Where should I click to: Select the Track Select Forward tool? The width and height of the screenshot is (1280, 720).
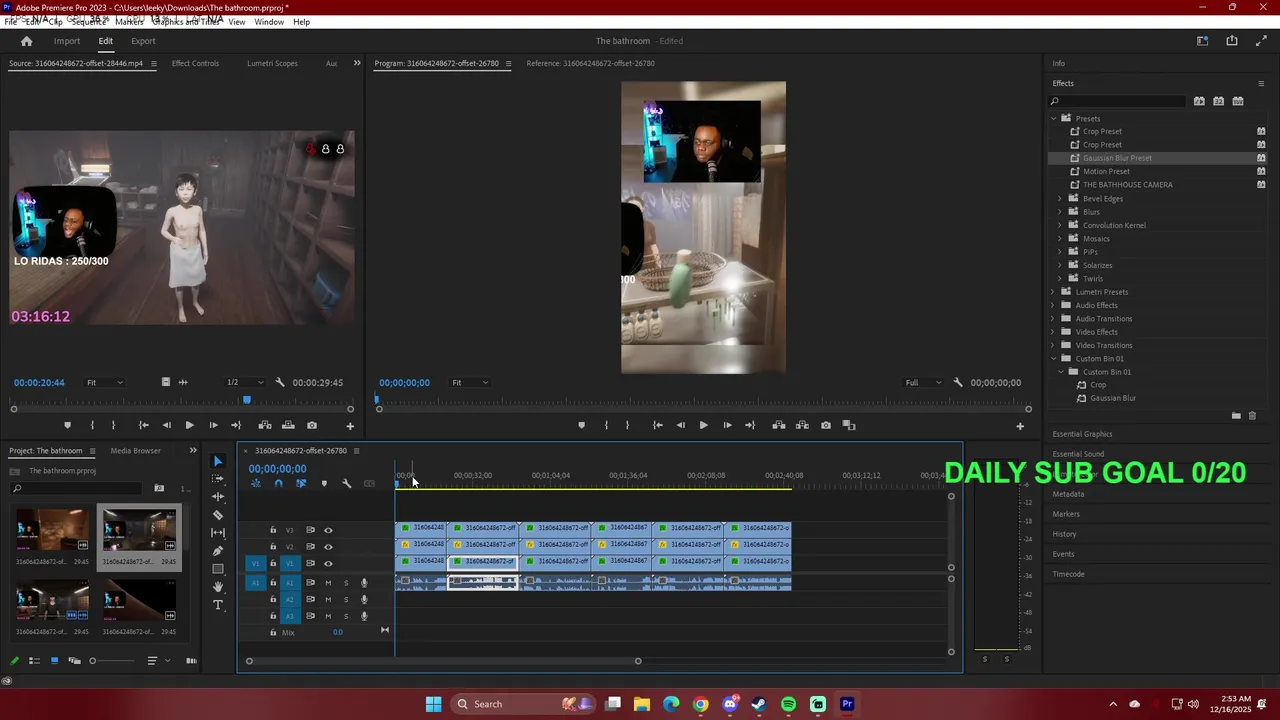click(218, 479)
